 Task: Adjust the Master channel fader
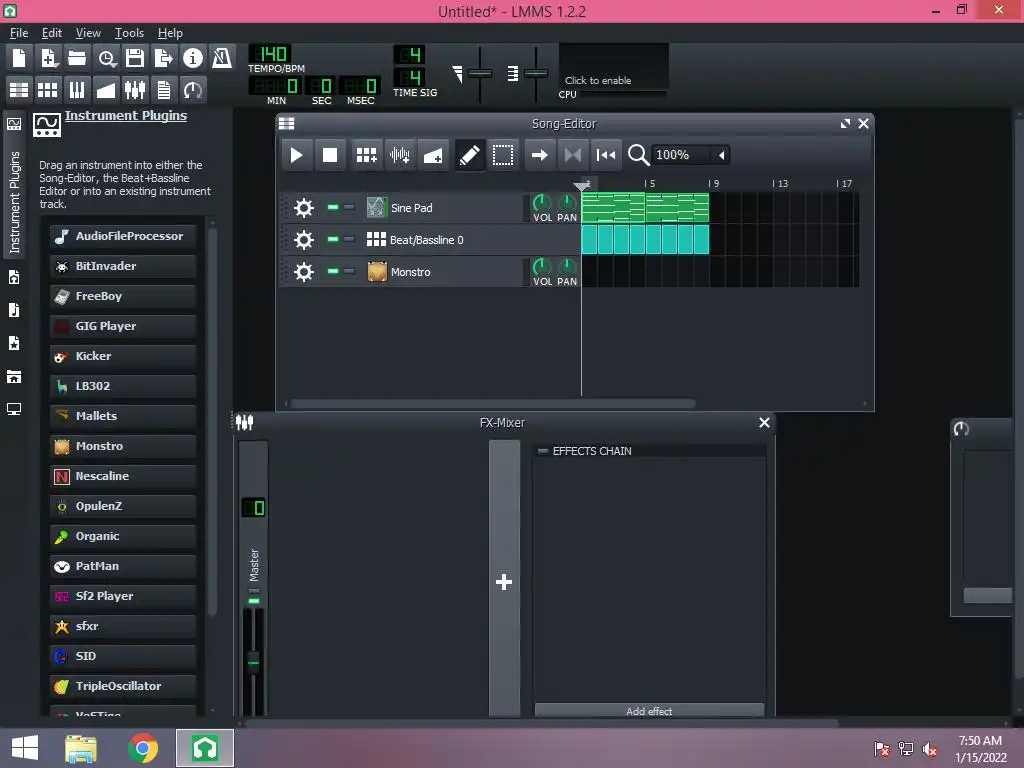(253, 663)
